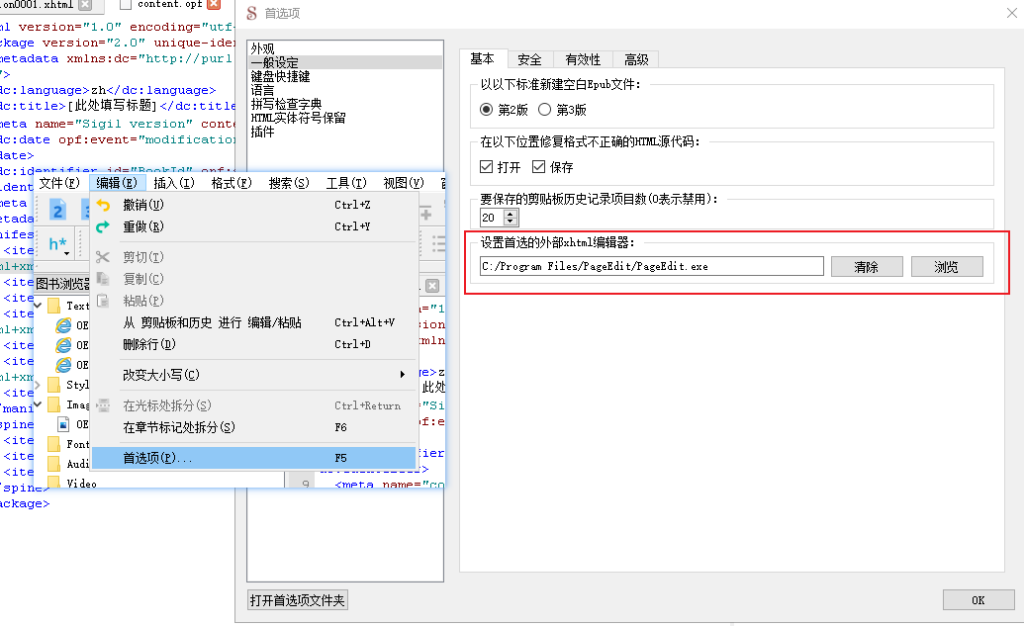Close the content.opf tab

pos(214,5)
